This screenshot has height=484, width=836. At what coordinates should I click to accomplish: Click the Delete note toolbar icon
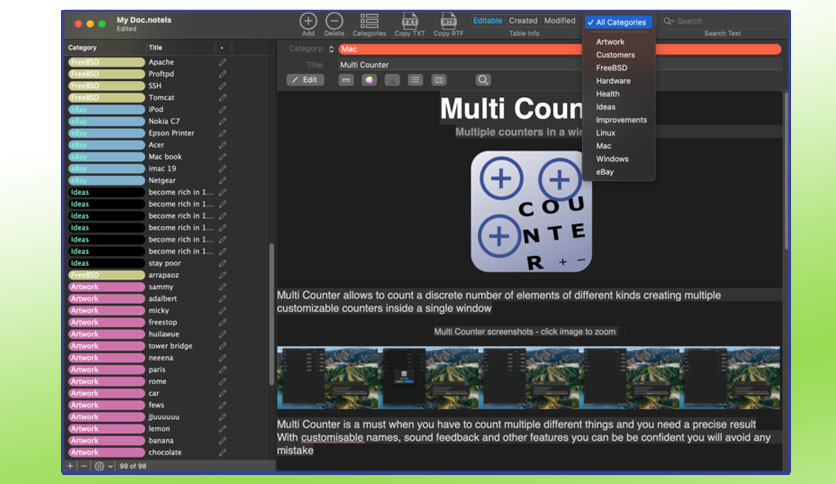click(x=334, y=21)
